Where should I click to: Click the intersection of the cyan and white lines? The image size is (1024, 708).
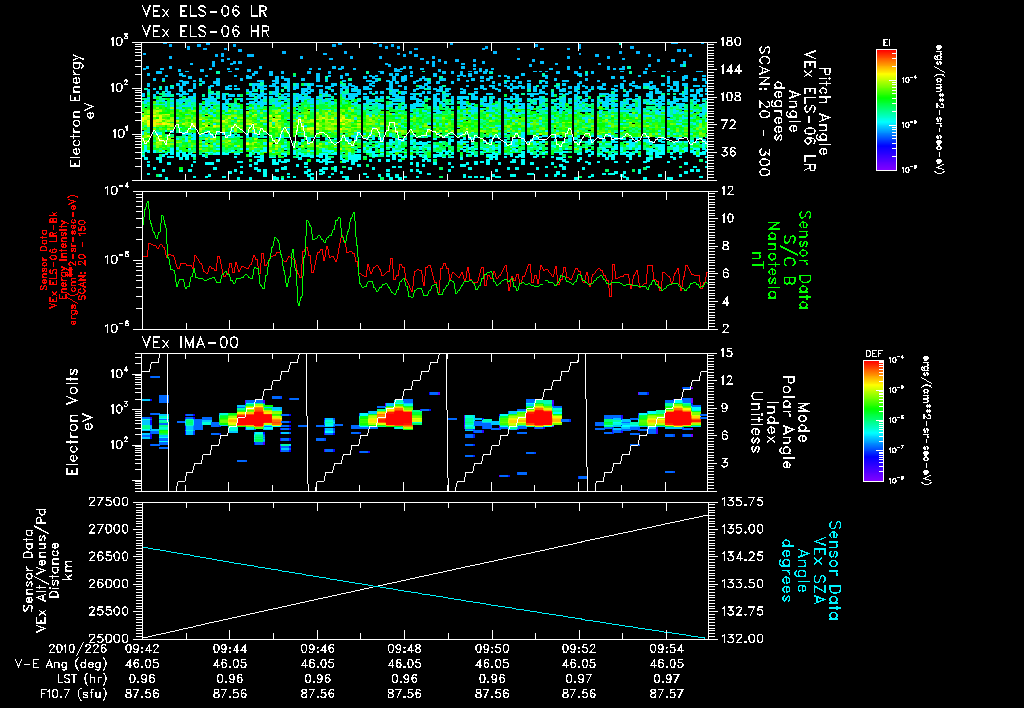(x=377, y=586)
